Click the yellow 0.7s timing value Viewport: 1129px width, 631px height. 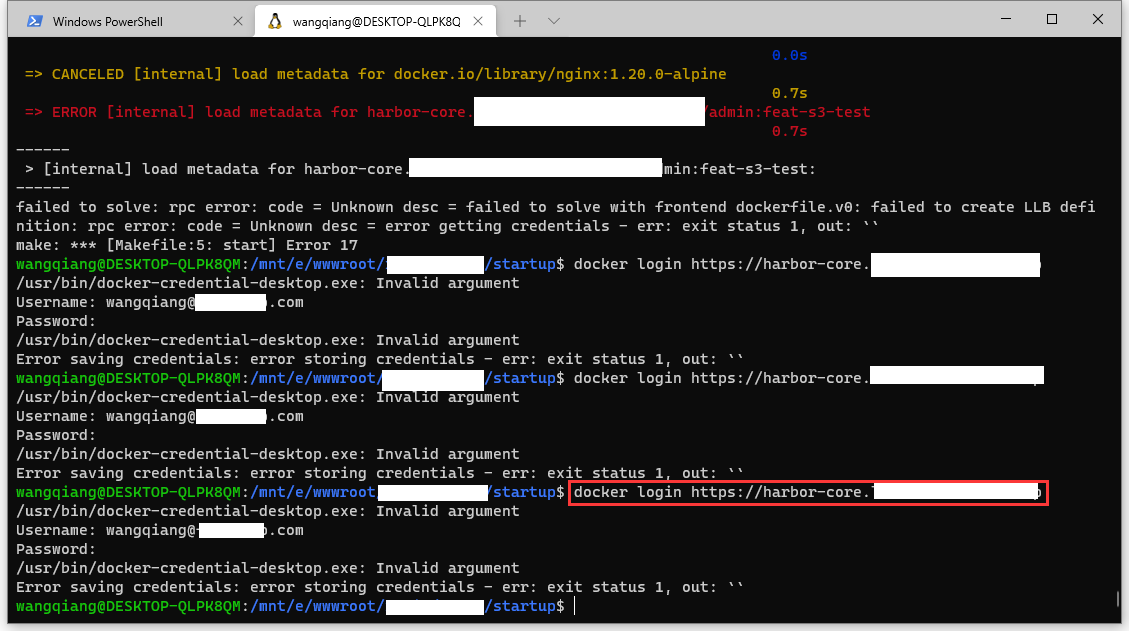pyautogui.click(x=789, y=94)
